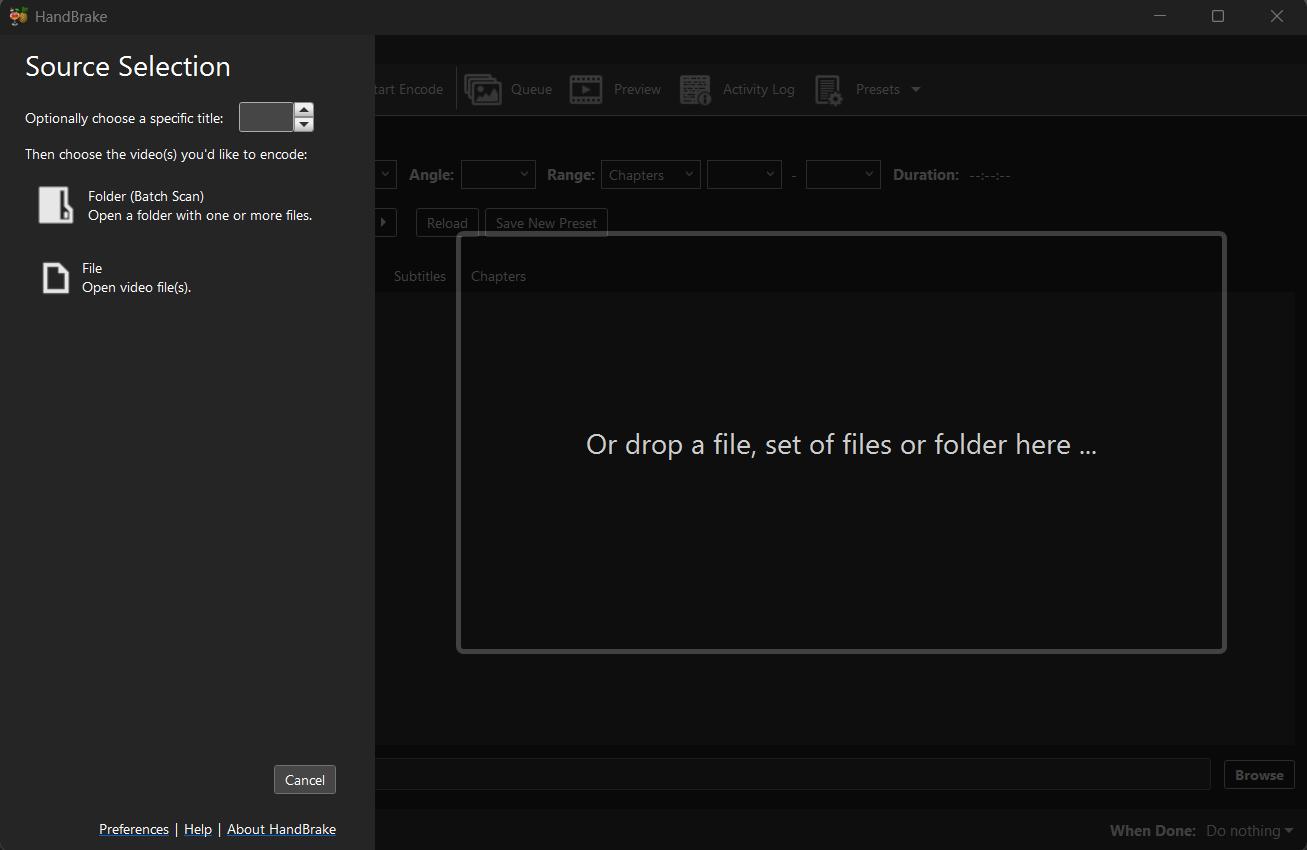Switch to the Chapters tab
Screen dimensions: 1307x850
[498, 276]
